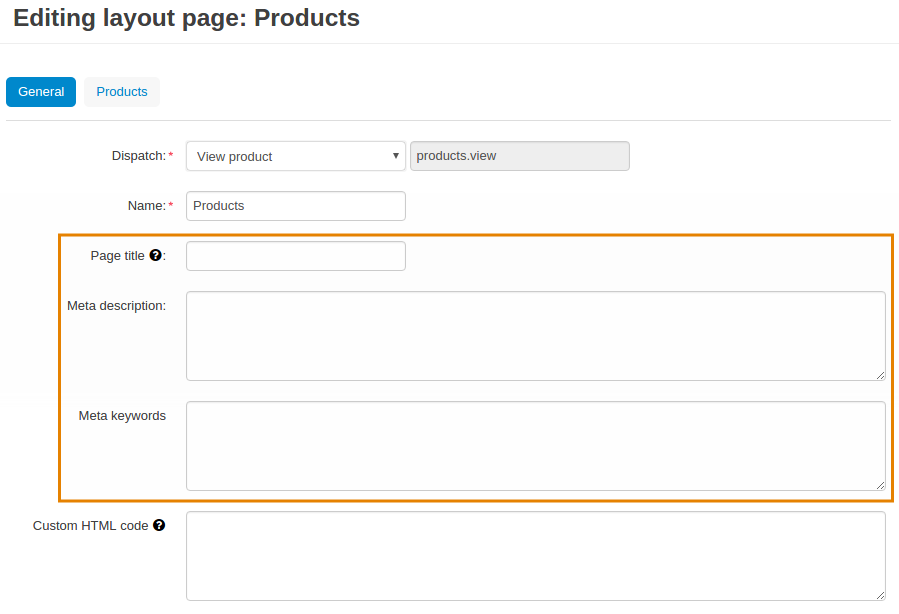This screenshot has width=899, height=614.
Task: Click the Custom HTML code label text
Action: tap(91, 526)
